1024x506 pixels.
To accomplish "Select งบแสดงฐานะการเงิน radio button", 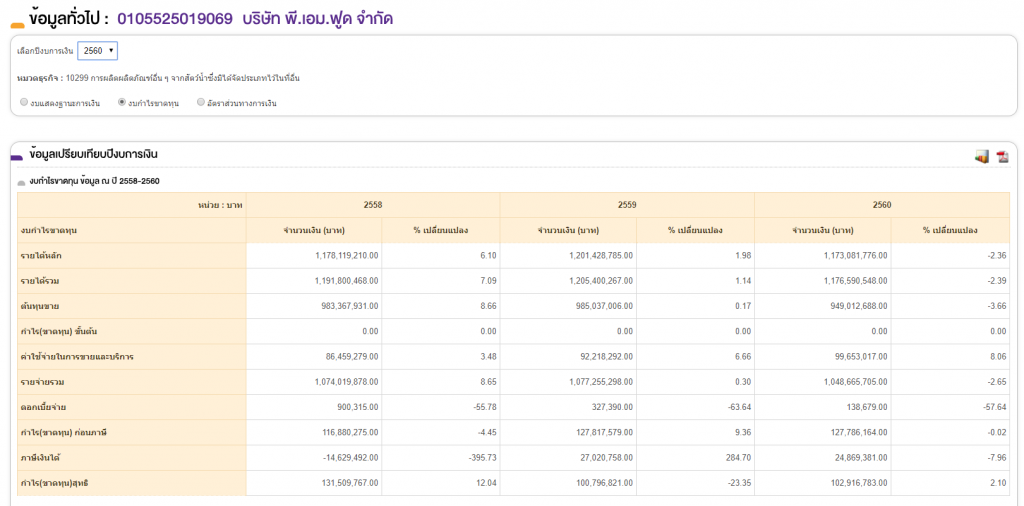I will click(24, 103).
